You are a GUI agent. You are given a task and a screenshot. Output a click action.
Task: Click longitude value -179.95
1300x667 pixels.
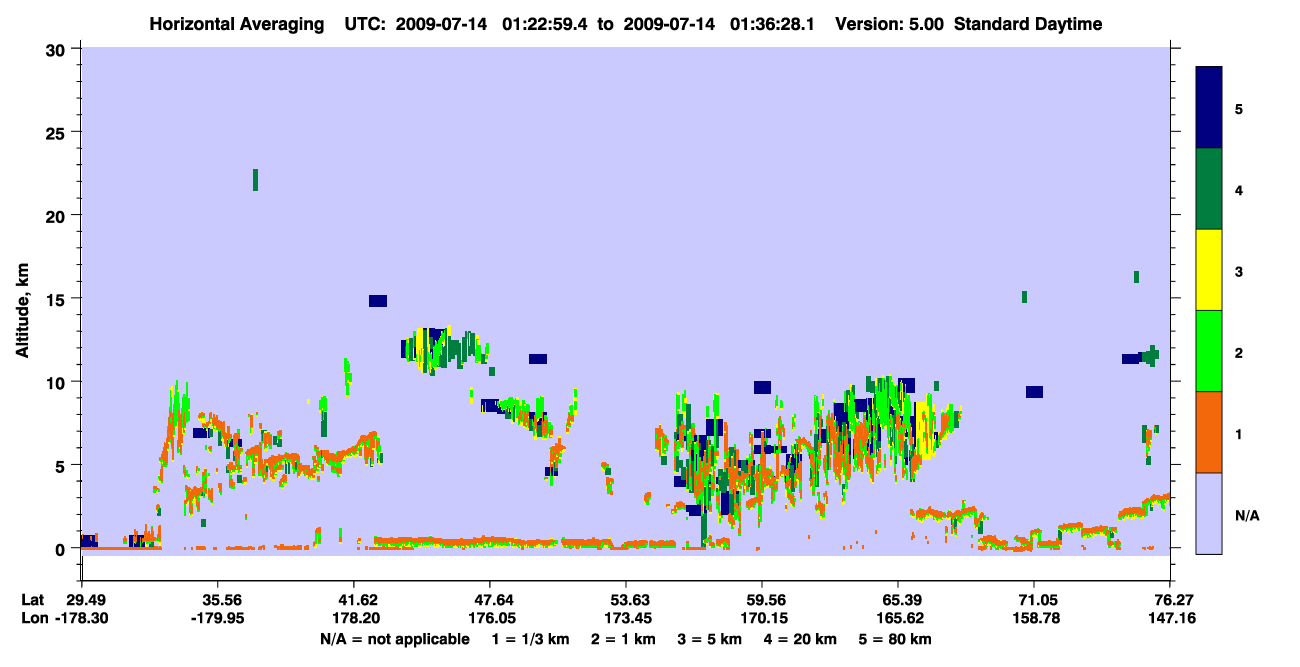coord(219,619)
